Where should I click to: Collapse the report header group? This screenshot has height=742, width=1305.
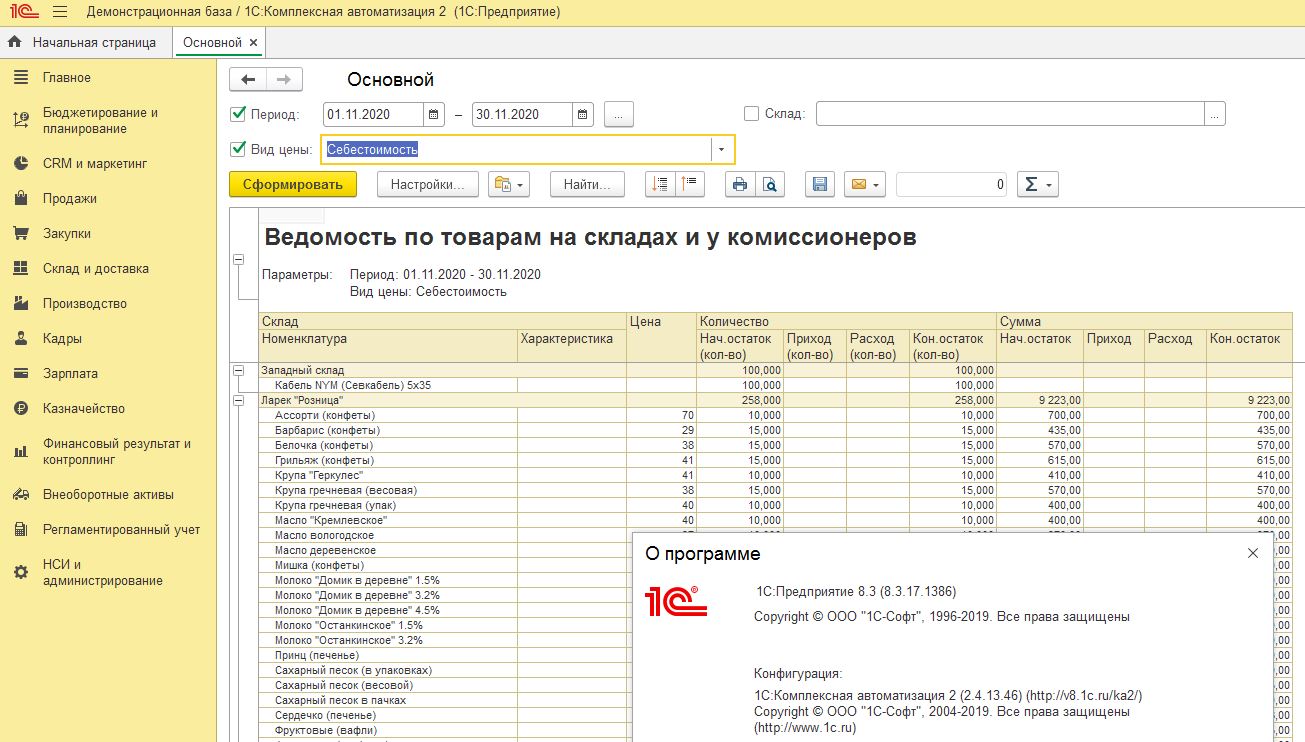[239, 260]
